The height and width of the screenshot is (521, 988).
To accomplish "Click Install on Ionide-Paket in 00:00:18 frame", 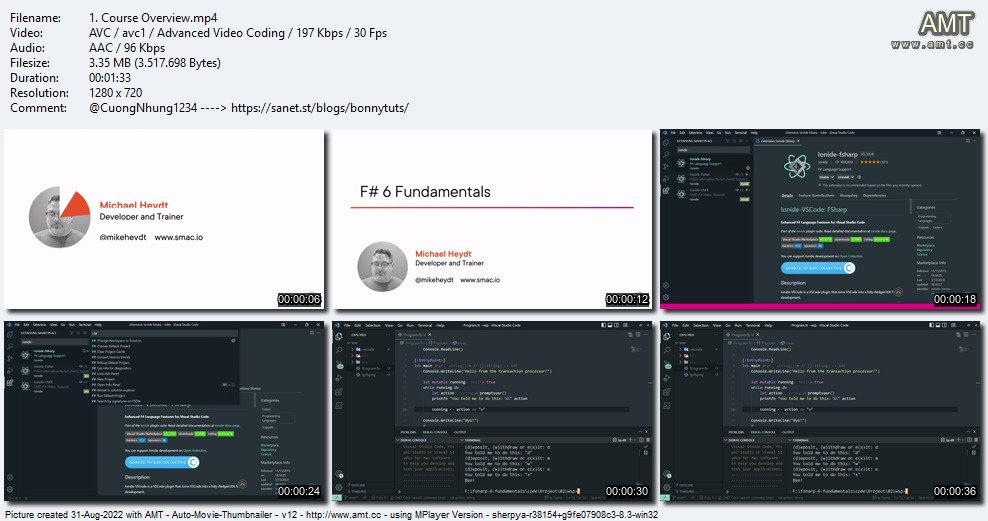I will (744, 184).
